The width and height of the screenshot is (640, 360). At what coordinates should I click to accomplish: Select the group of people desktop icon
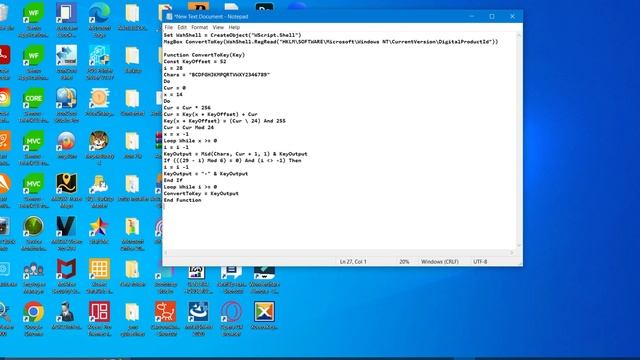pyautogui.click(x=33, y=269)
